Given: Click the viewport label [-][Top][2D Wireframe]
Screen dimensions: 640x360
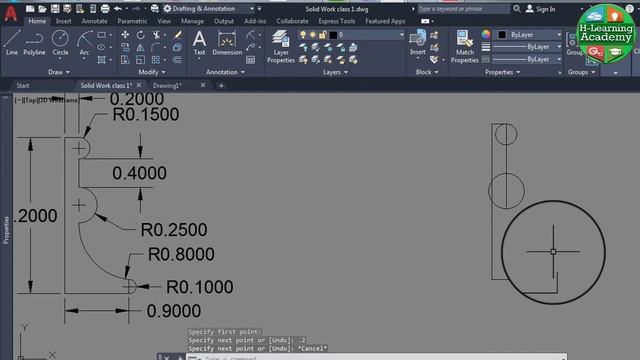Looking at the screenshot, I should (47, 100).
